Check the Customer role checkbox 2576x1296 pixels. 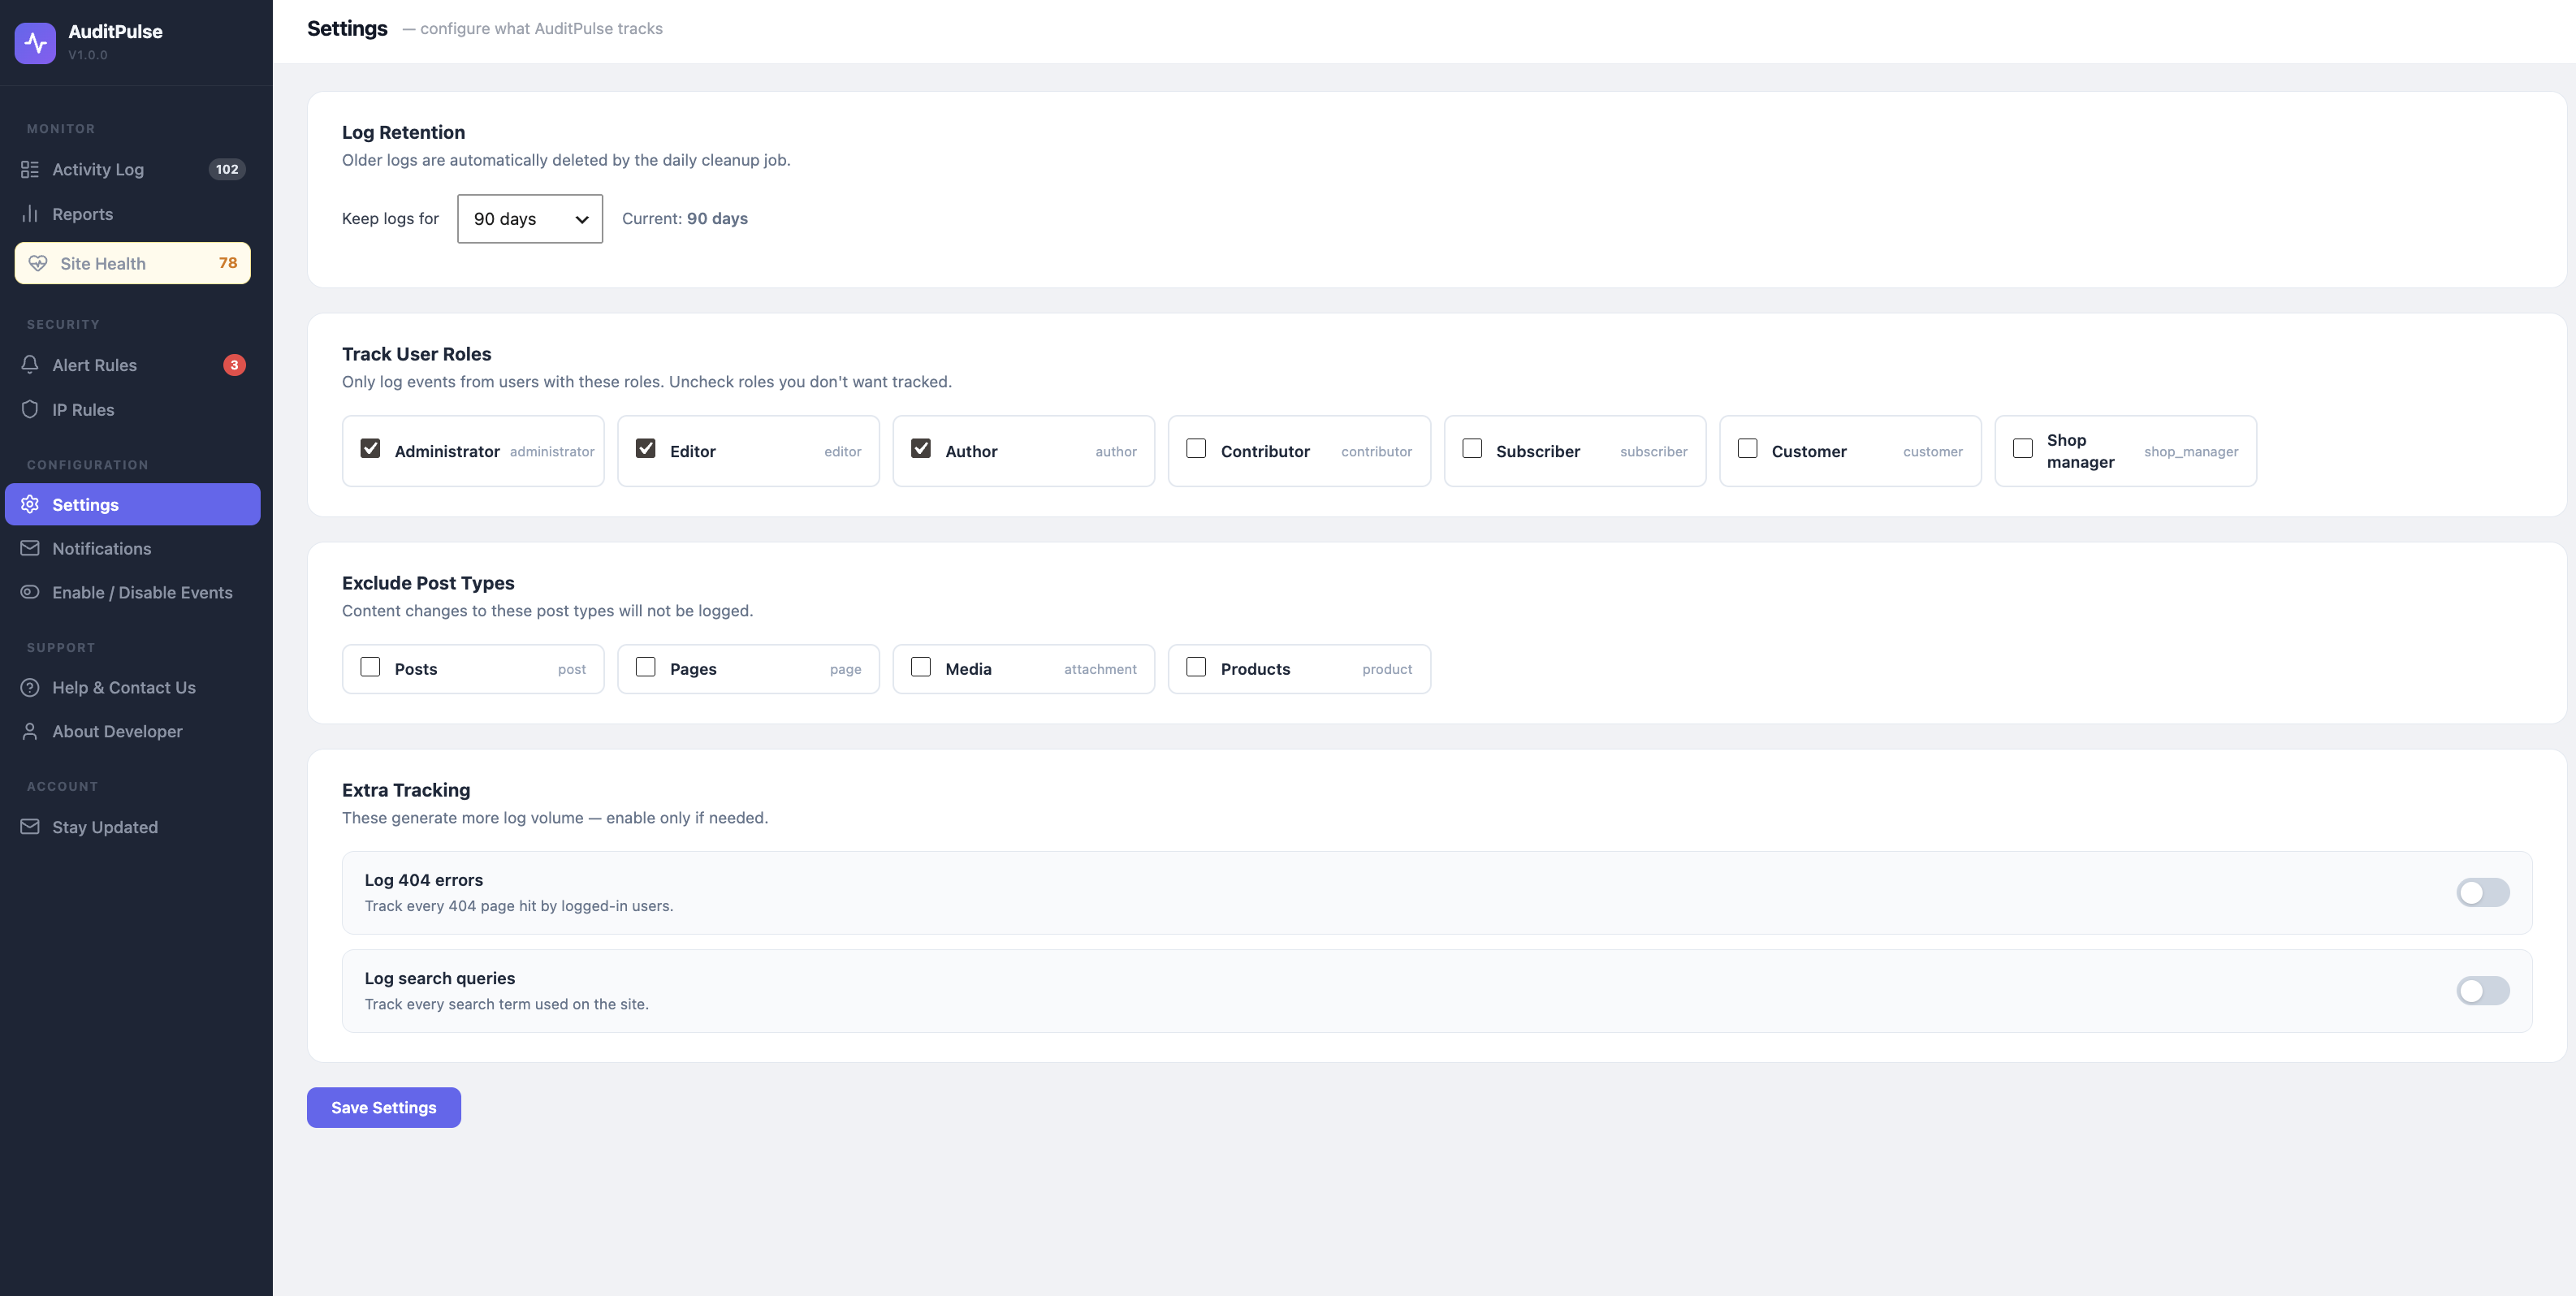1747,448
